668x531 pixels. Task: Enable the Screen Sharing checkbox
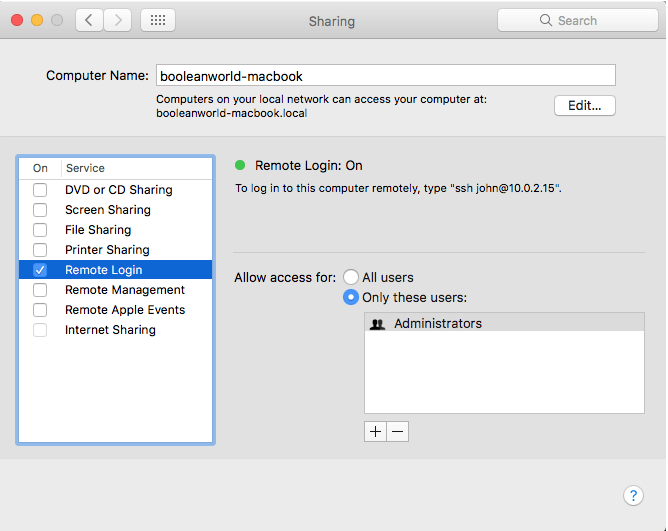pyautogui.click(x=40, y=210)
